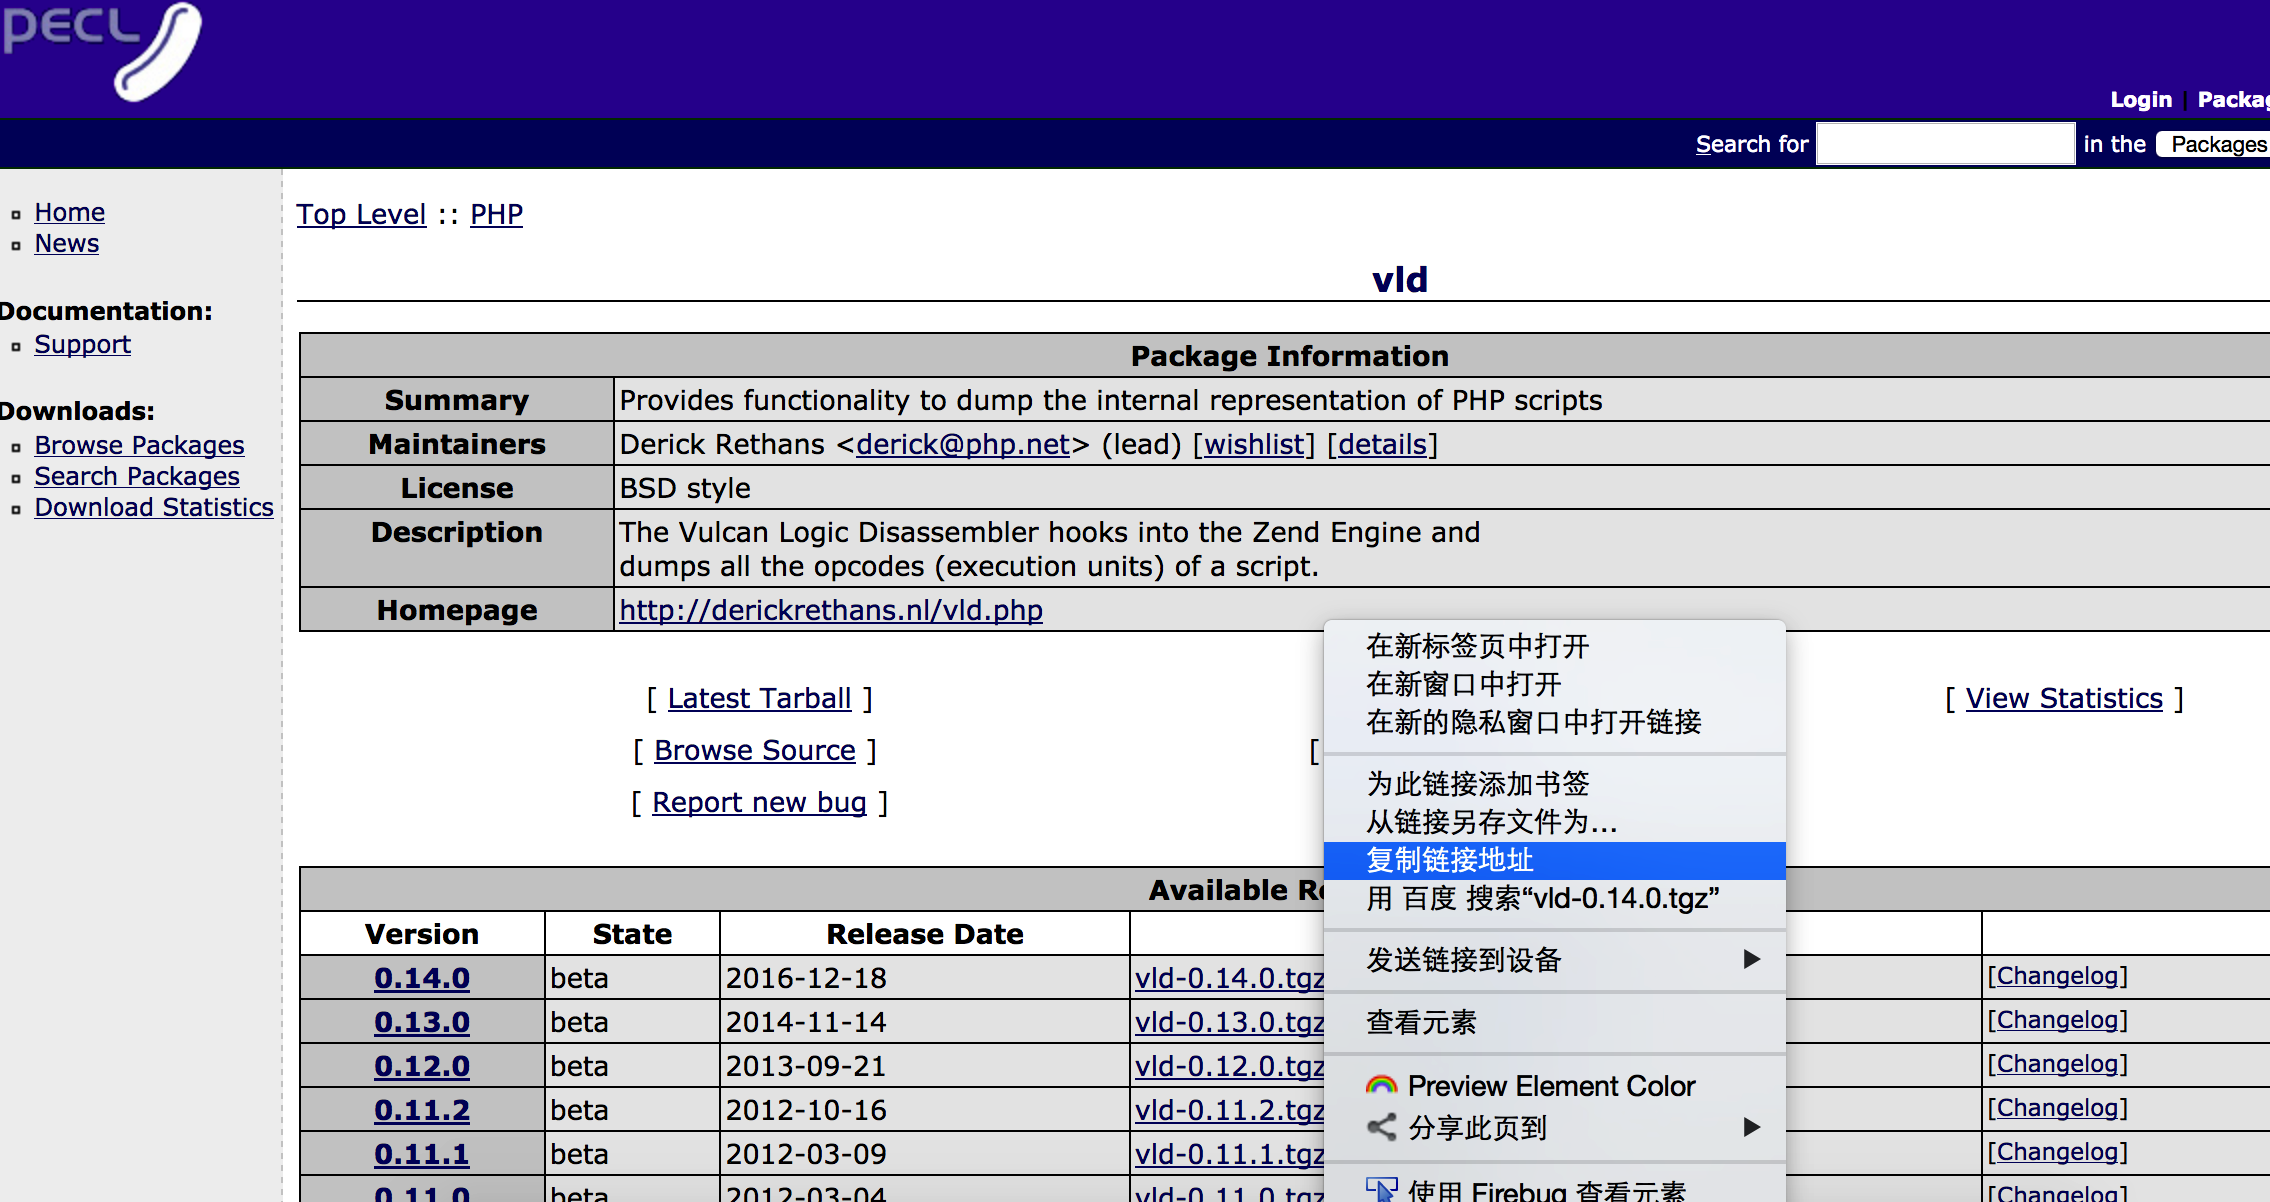Select 用百度搜索 "vld-0.14.0.tgz" entry

pos(1554,898)
